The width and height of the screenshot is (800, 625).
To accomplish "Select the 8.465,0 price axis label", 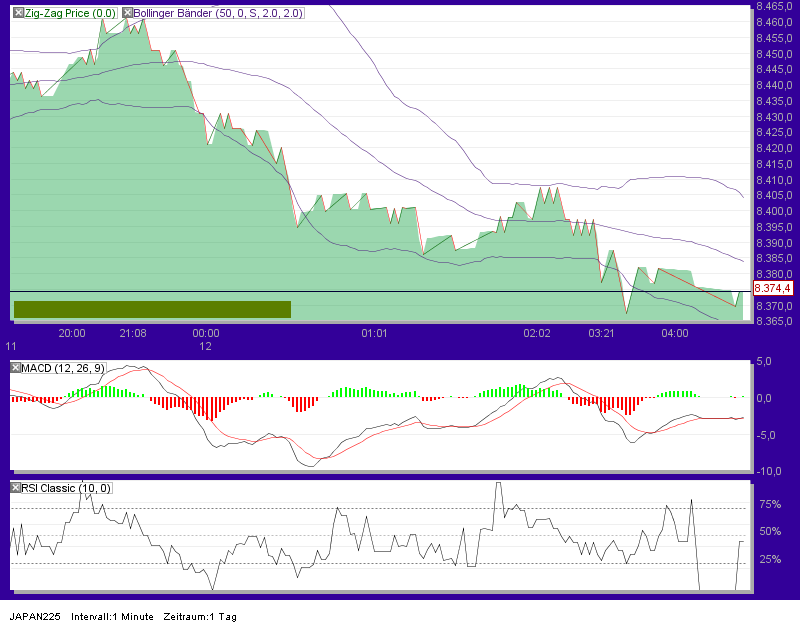I will (772, 8).
